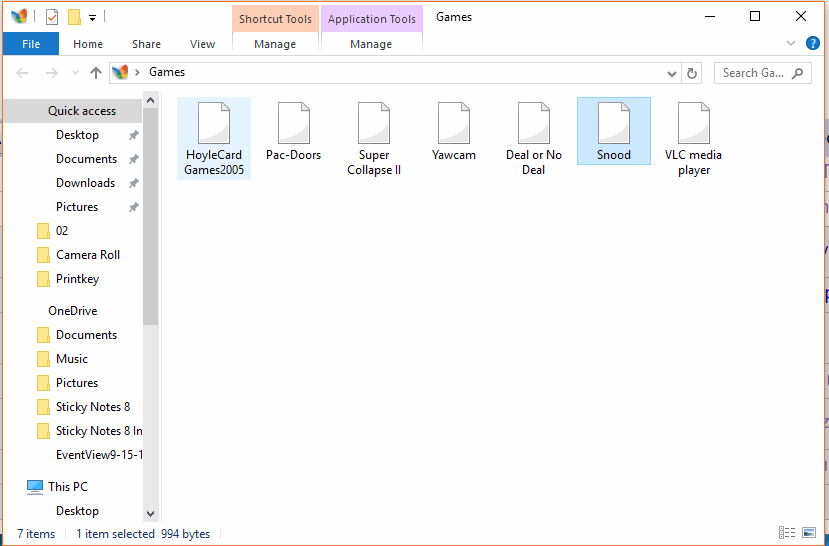Click the search magnifier icon
The image size is (829, 546).
coord(797,73)
